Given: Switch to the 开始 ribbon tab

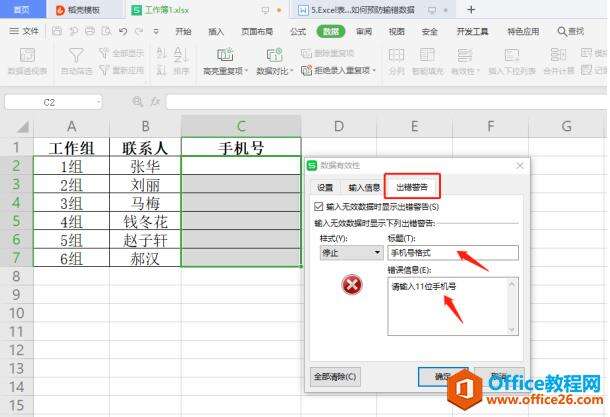Looking at the screenshot, I should [x=183, y=32].
